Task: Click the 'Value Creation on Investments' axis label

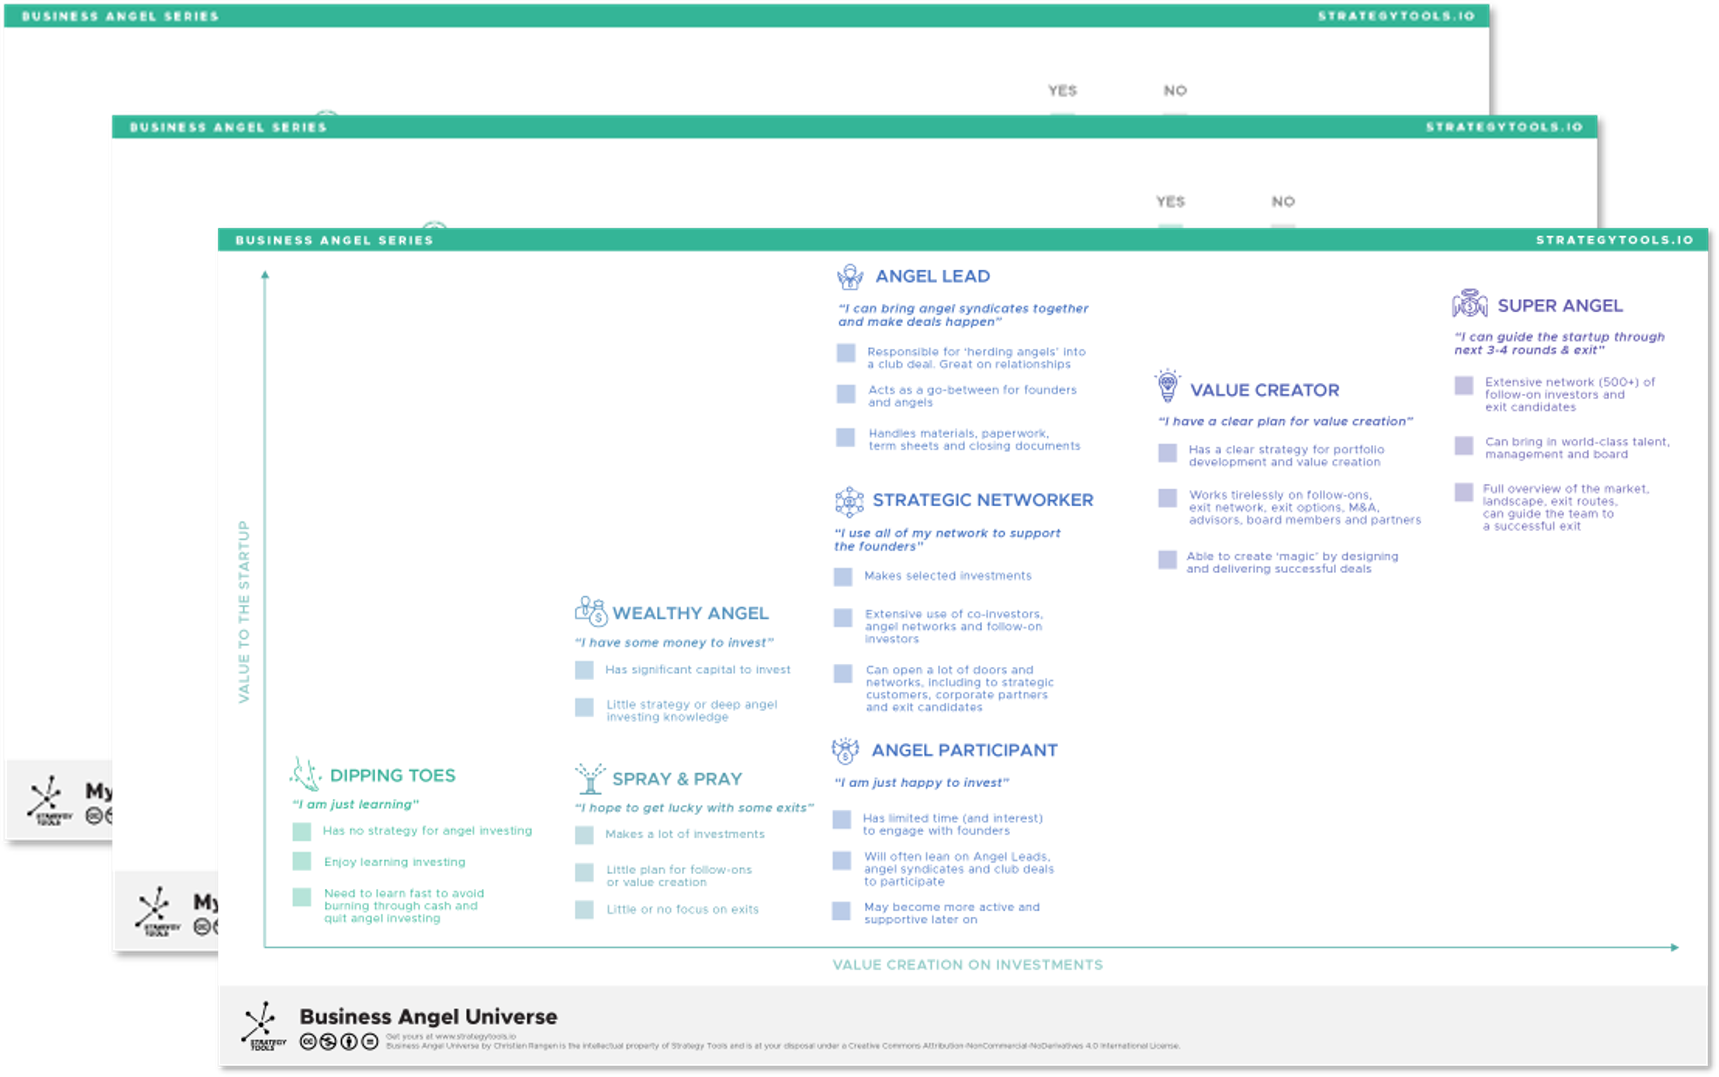Action: click(967, 965)
